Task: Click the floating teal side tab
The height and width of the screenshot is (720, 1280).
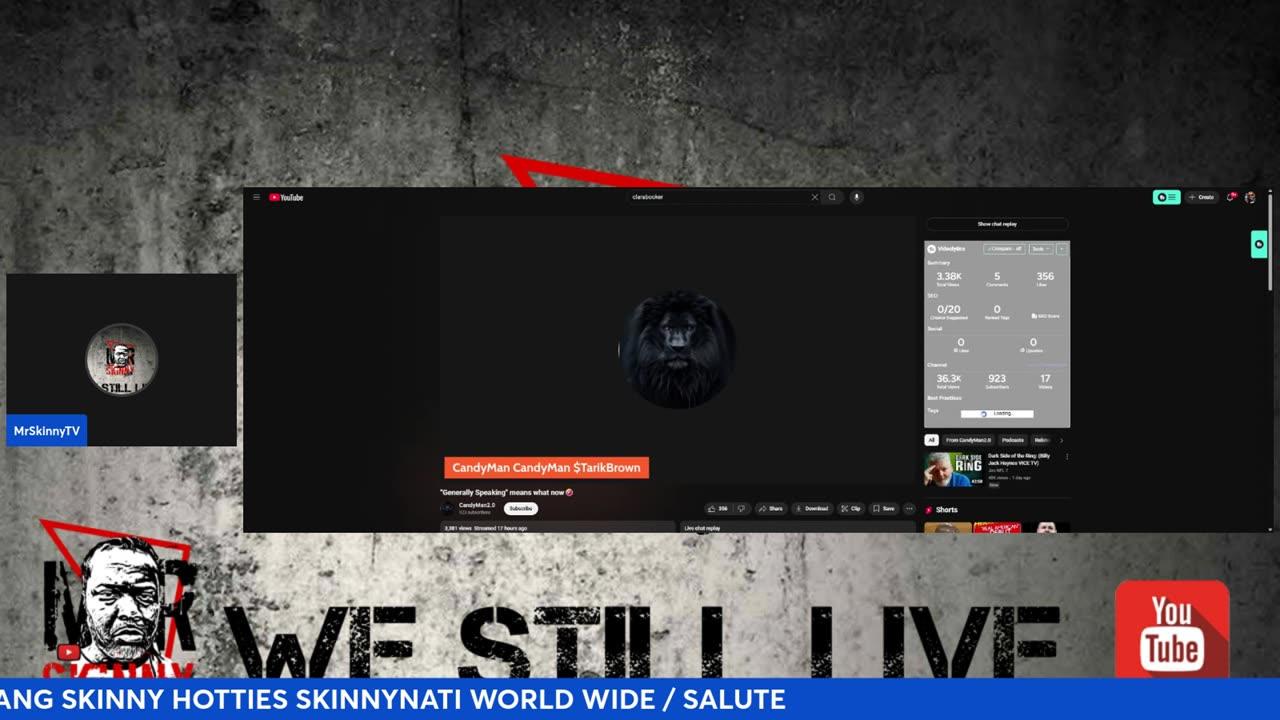Action: point(1259,244)
